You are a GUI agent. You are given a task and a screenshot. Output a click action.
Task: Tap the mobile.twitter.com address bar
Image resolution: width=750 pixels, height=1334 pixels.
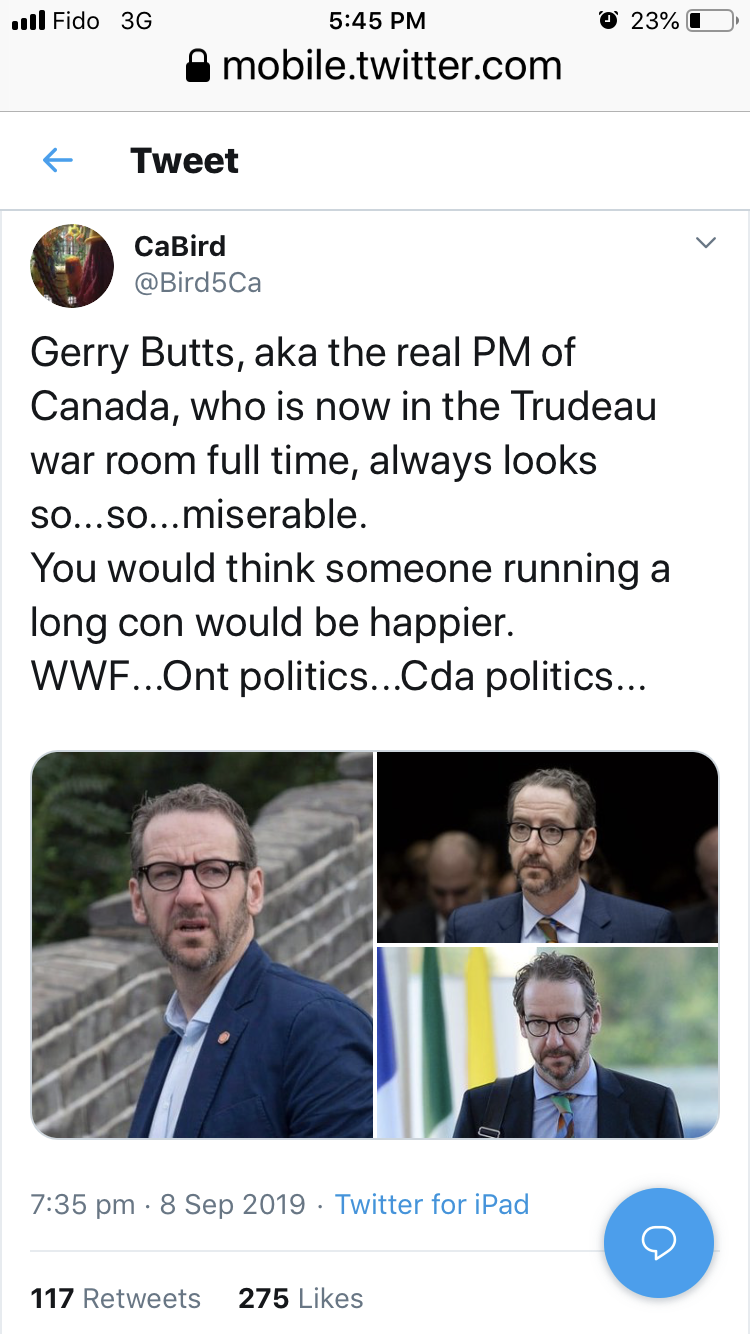[x=375, y=67]
